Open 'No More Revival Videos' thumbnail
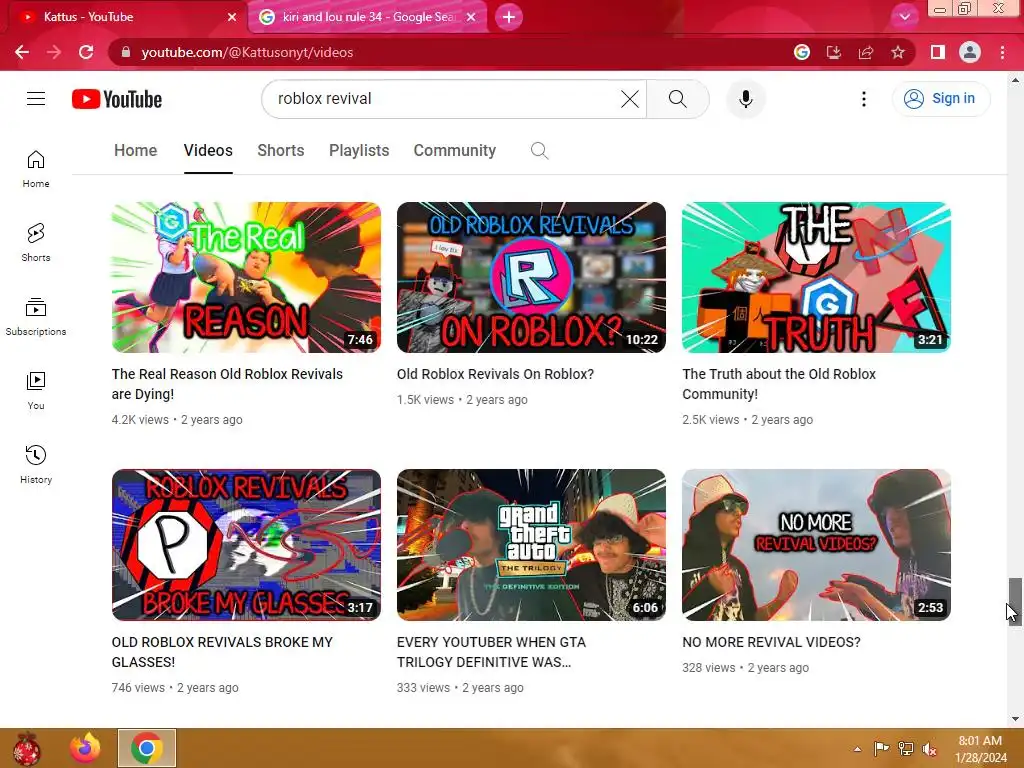This screenshot has width=1024, height=768. tap(816, 545)
